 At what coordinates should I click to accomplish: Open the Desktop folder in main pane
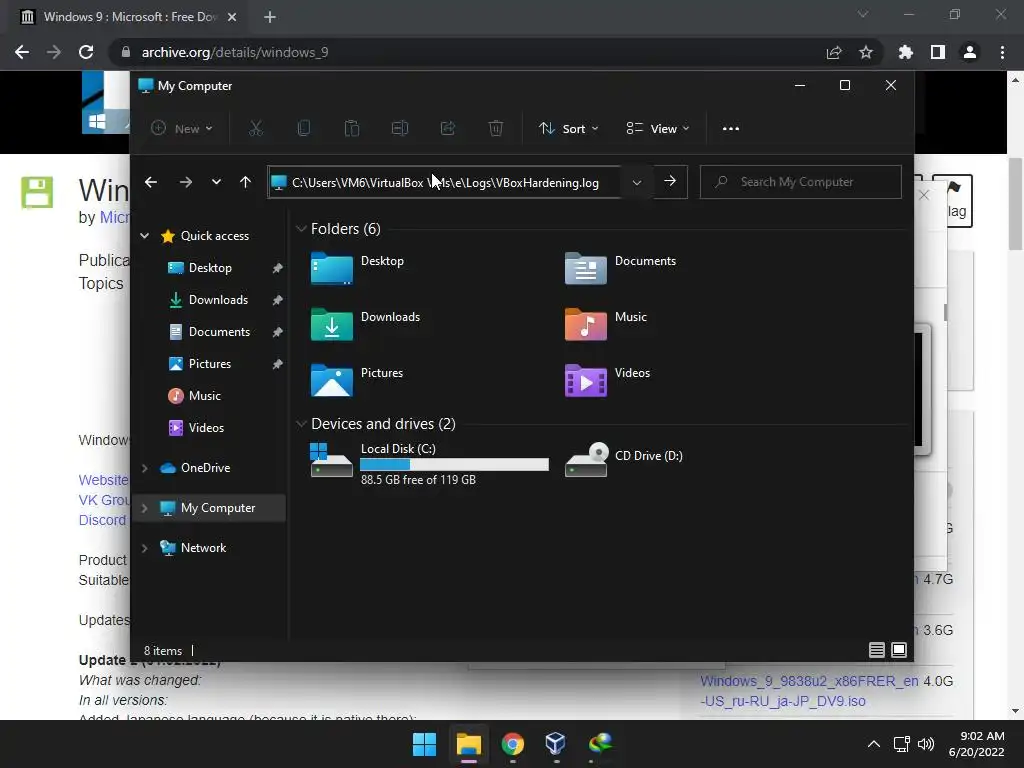coord(357,268)
